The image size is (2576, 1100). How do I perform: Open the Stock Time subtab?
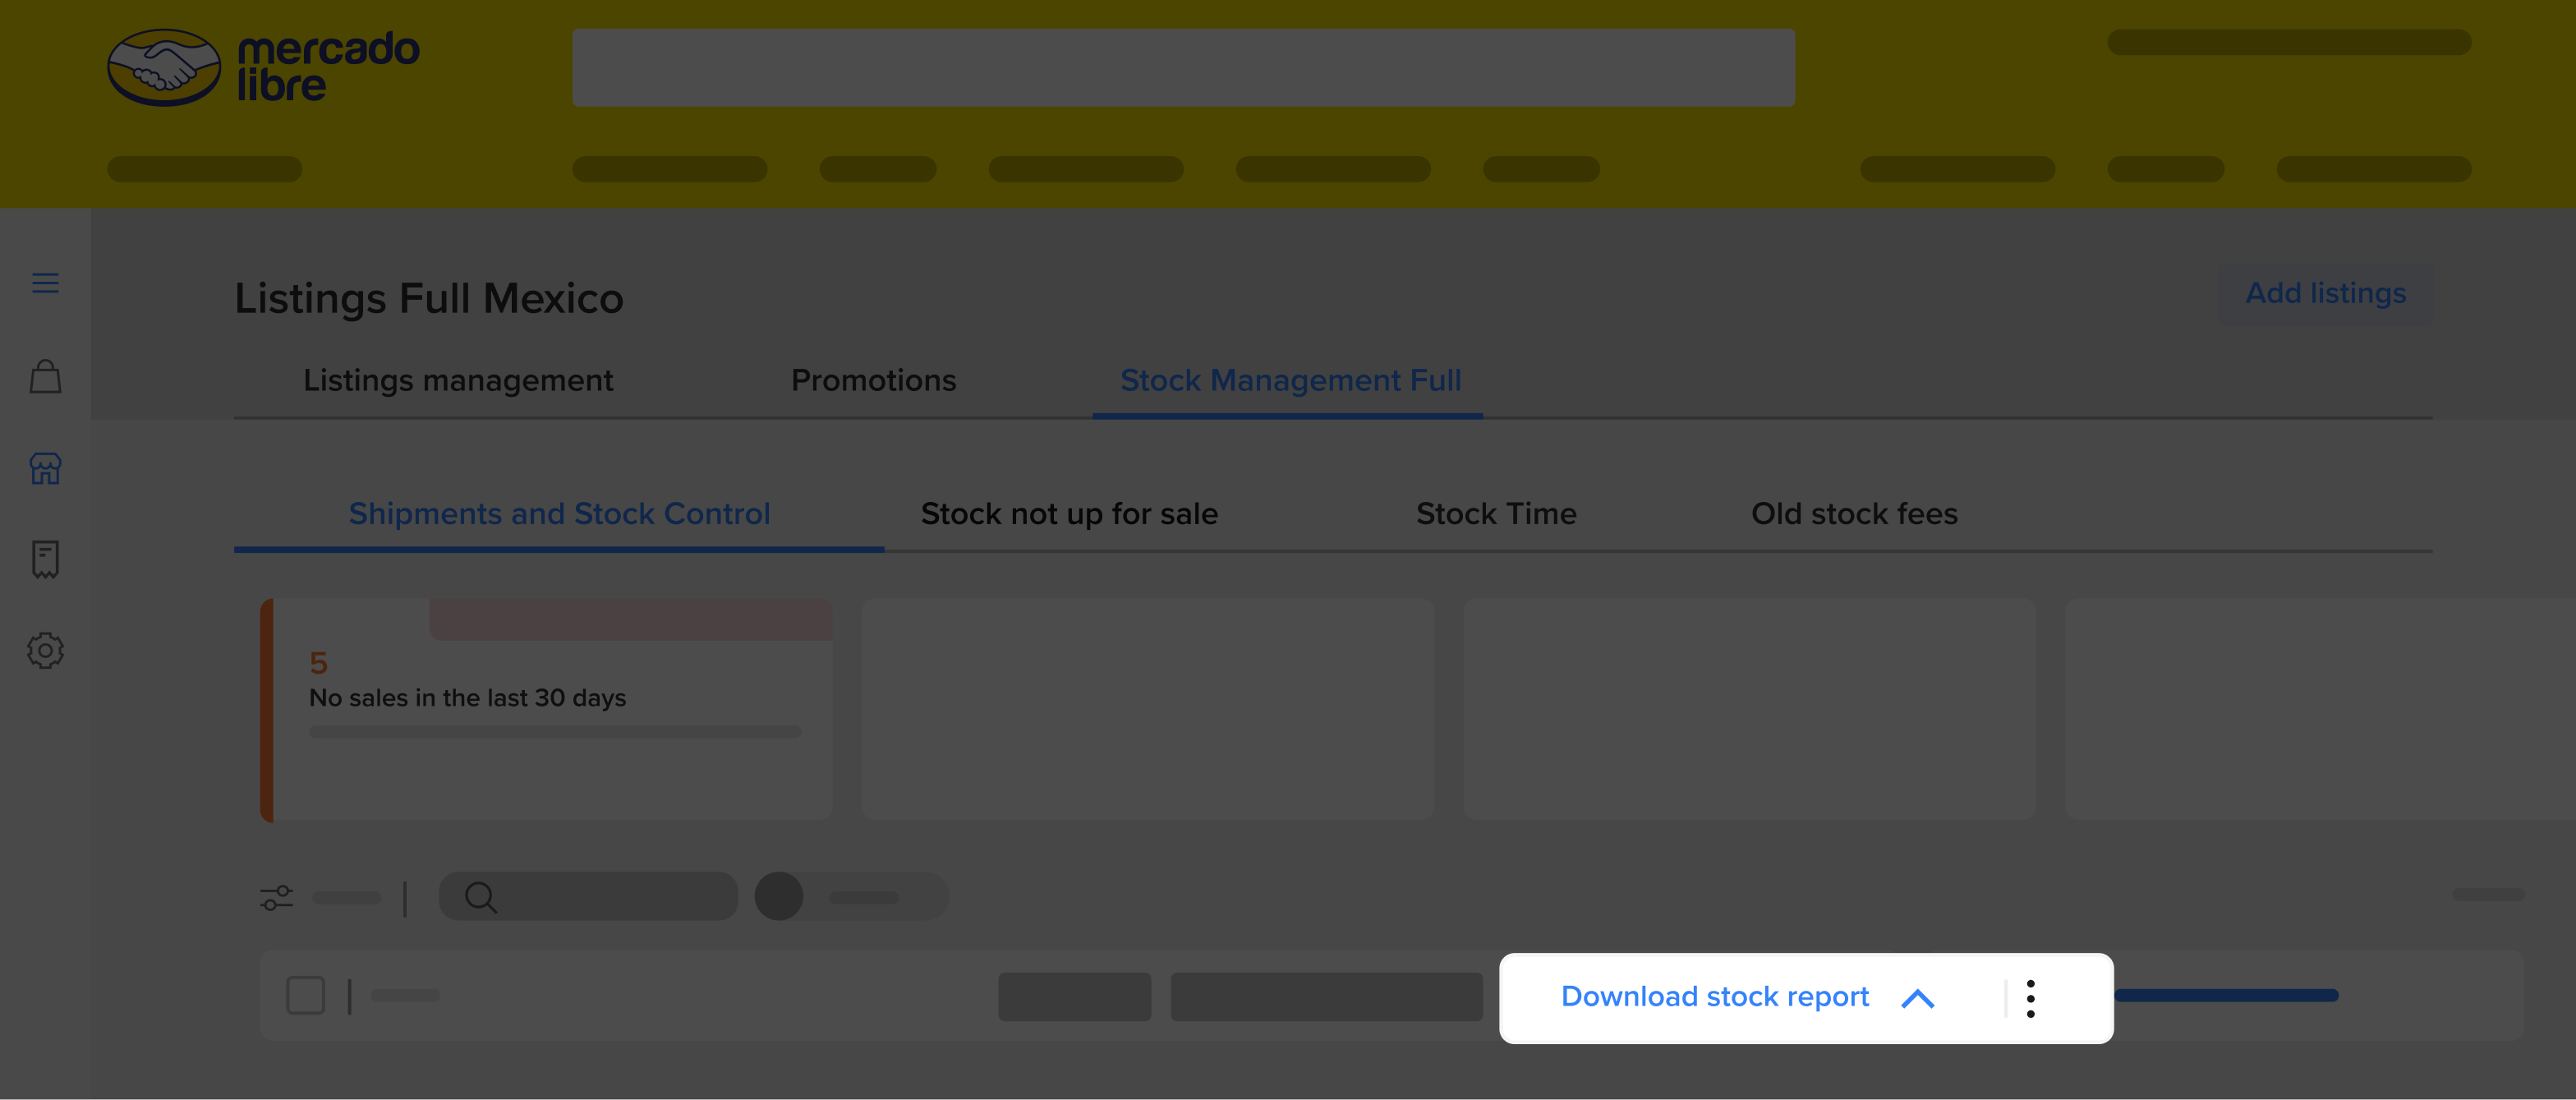(1496, 513)
